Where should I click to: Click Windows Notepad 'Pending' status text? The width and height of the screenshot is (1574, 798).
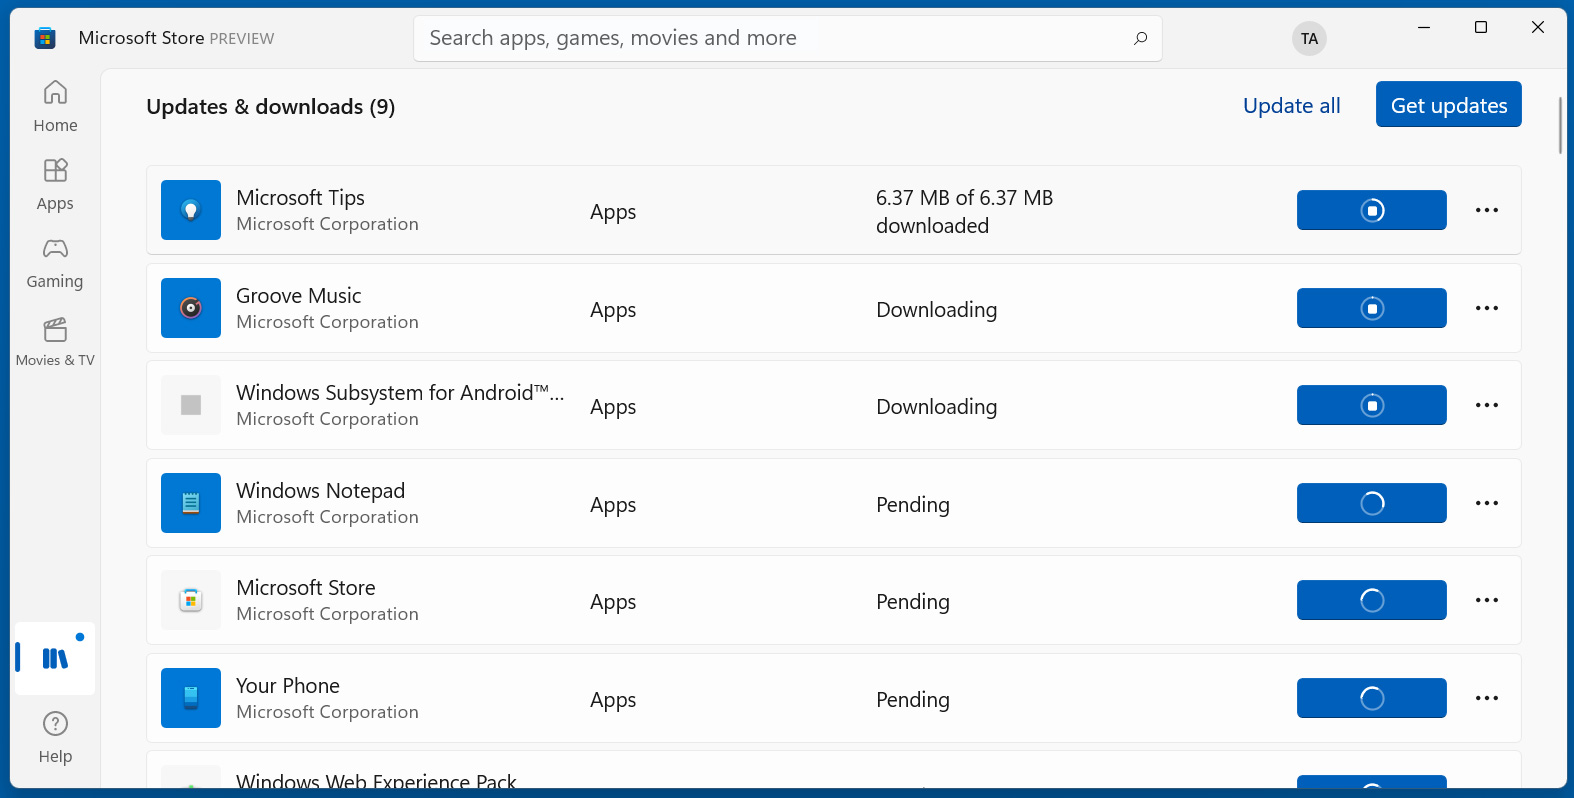913,505
